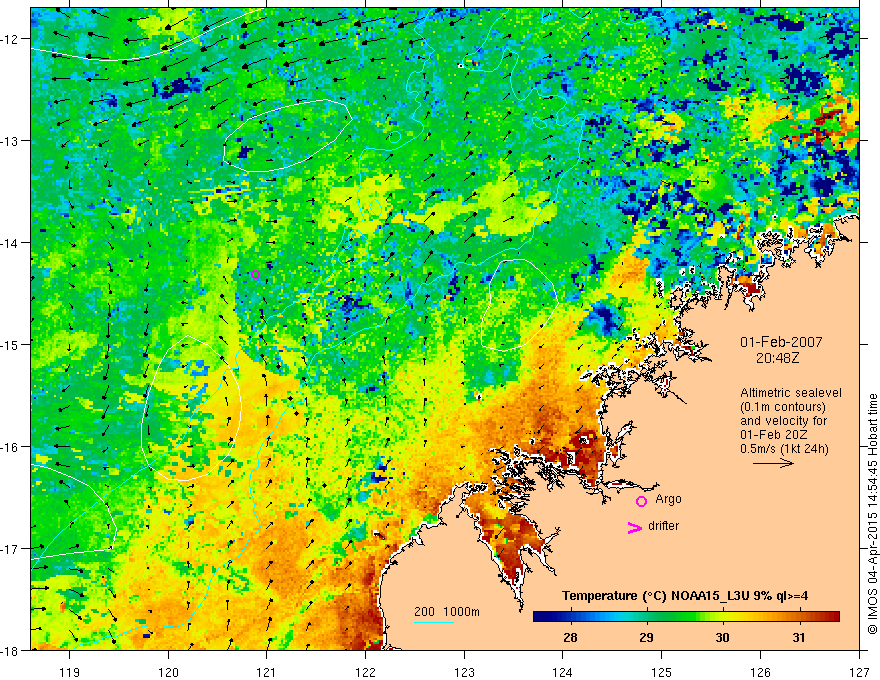Click the 'Argo' legend label
This screenshot has width=880, height=680.
tap(668, 499)
